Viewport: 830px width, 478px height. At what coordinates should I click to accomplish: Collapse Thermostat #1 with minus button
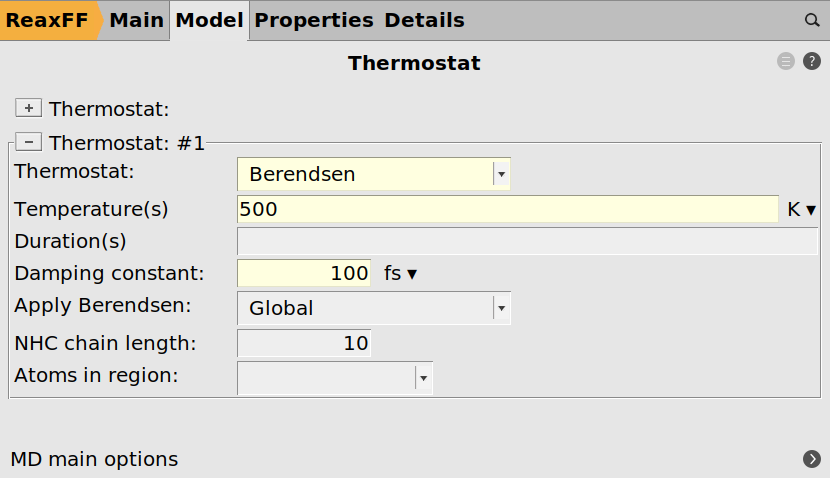pos(29,143)
